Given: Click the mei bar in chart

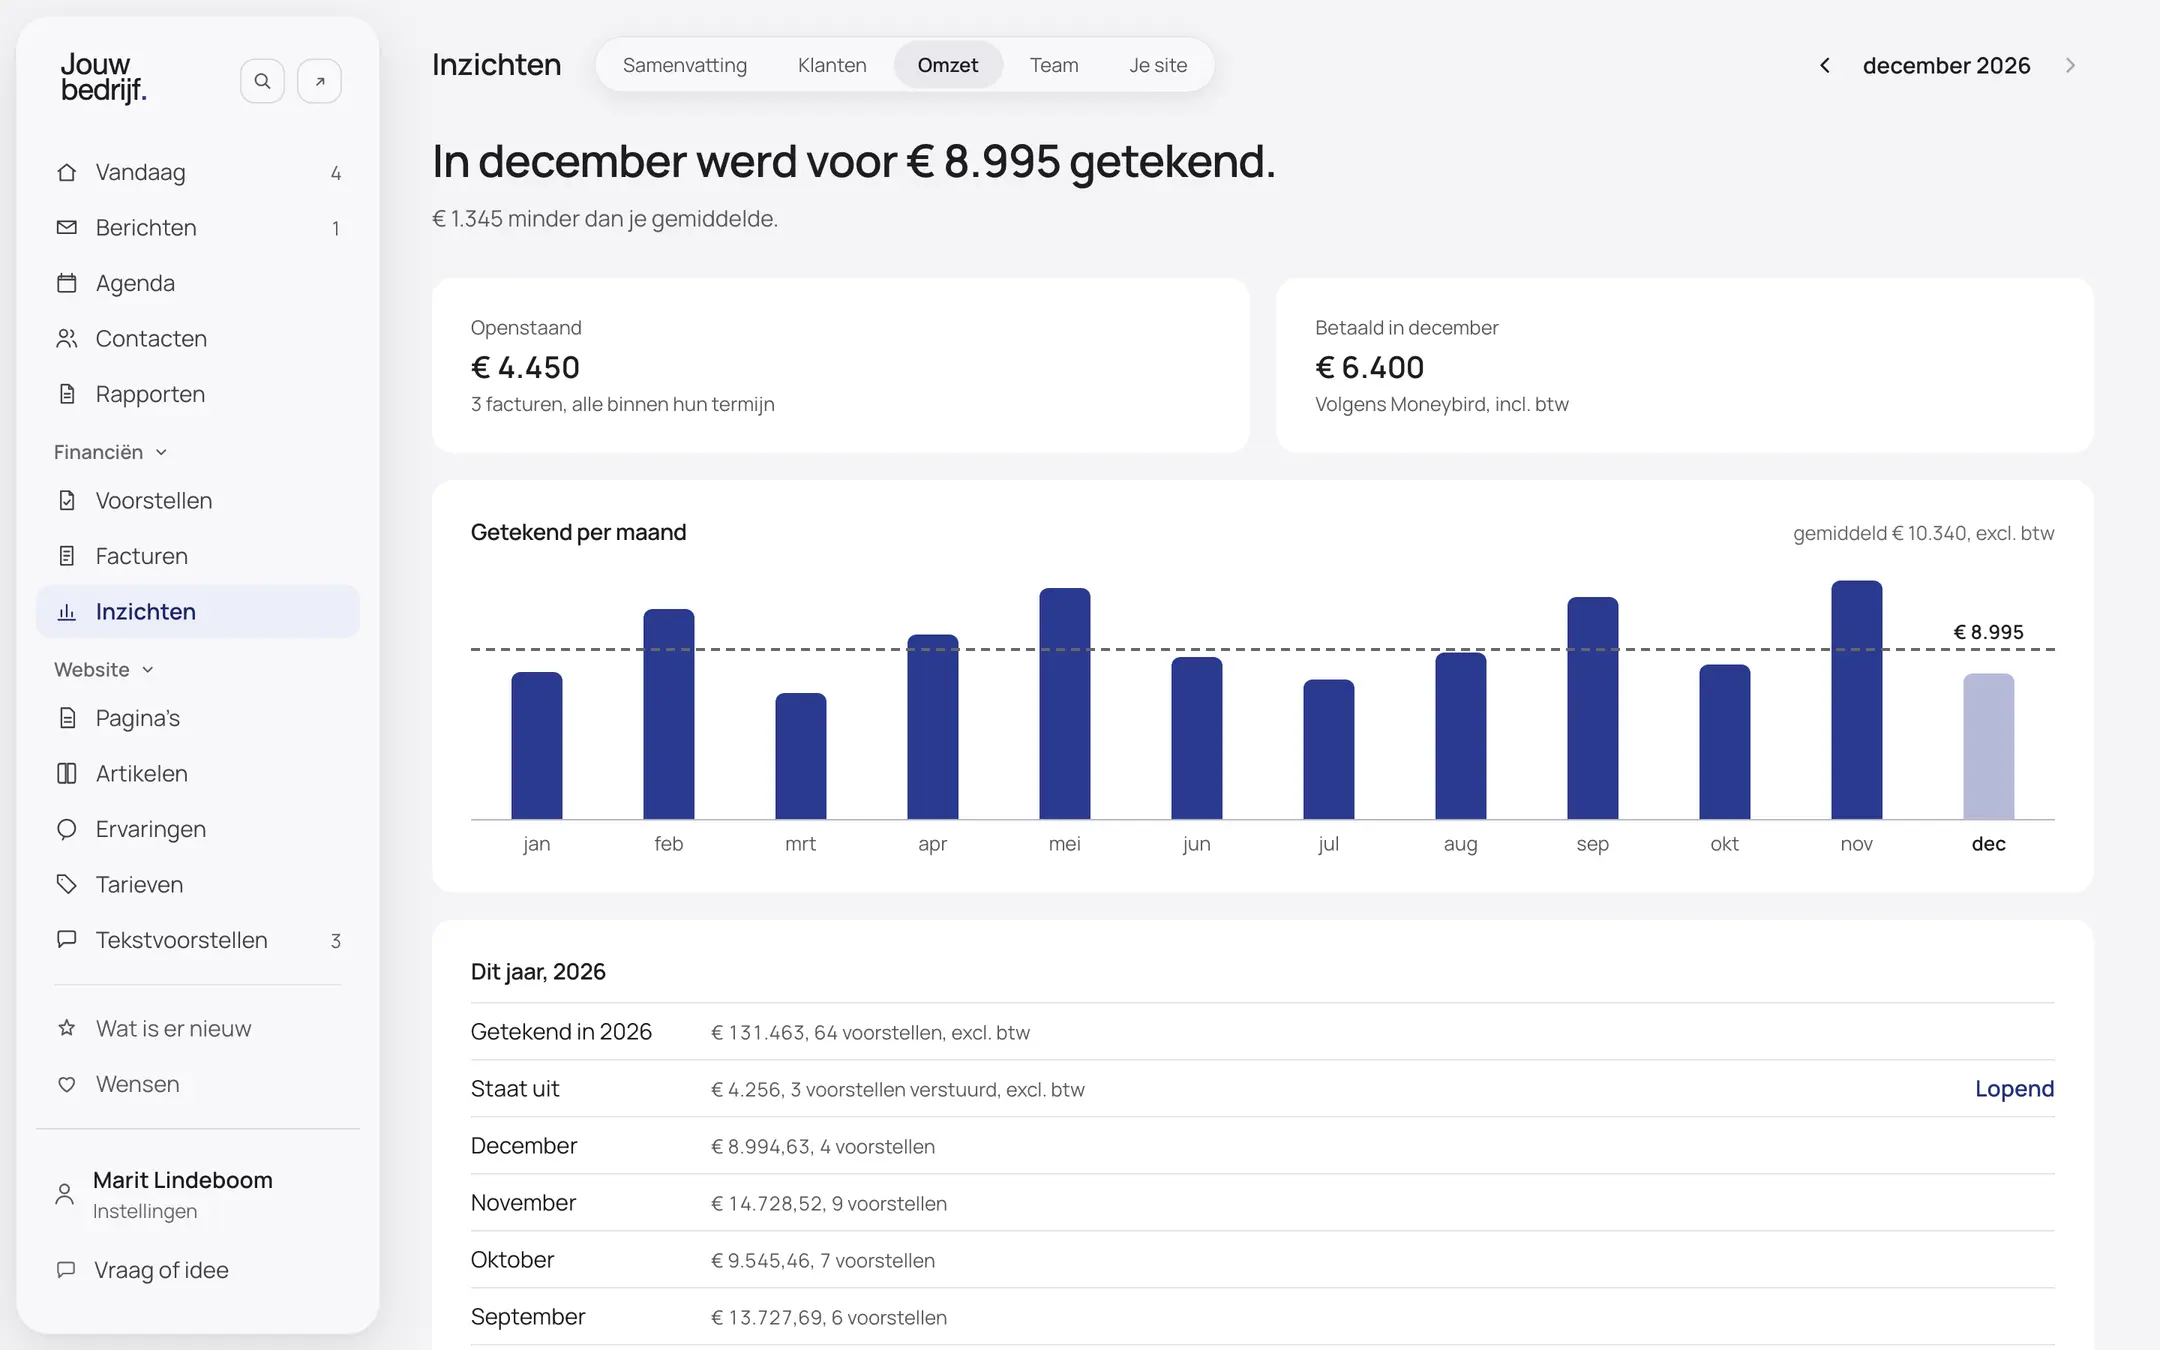Looking at the screenshot, I should 1065,704.
